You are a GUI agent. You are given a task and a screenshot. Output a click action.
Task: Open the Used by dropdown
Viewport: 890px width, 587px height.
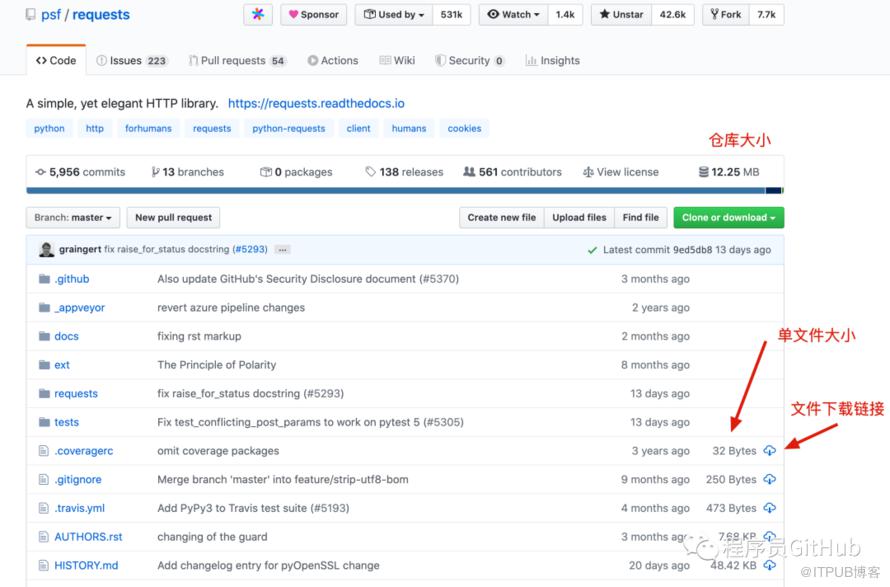coord(394,15)
